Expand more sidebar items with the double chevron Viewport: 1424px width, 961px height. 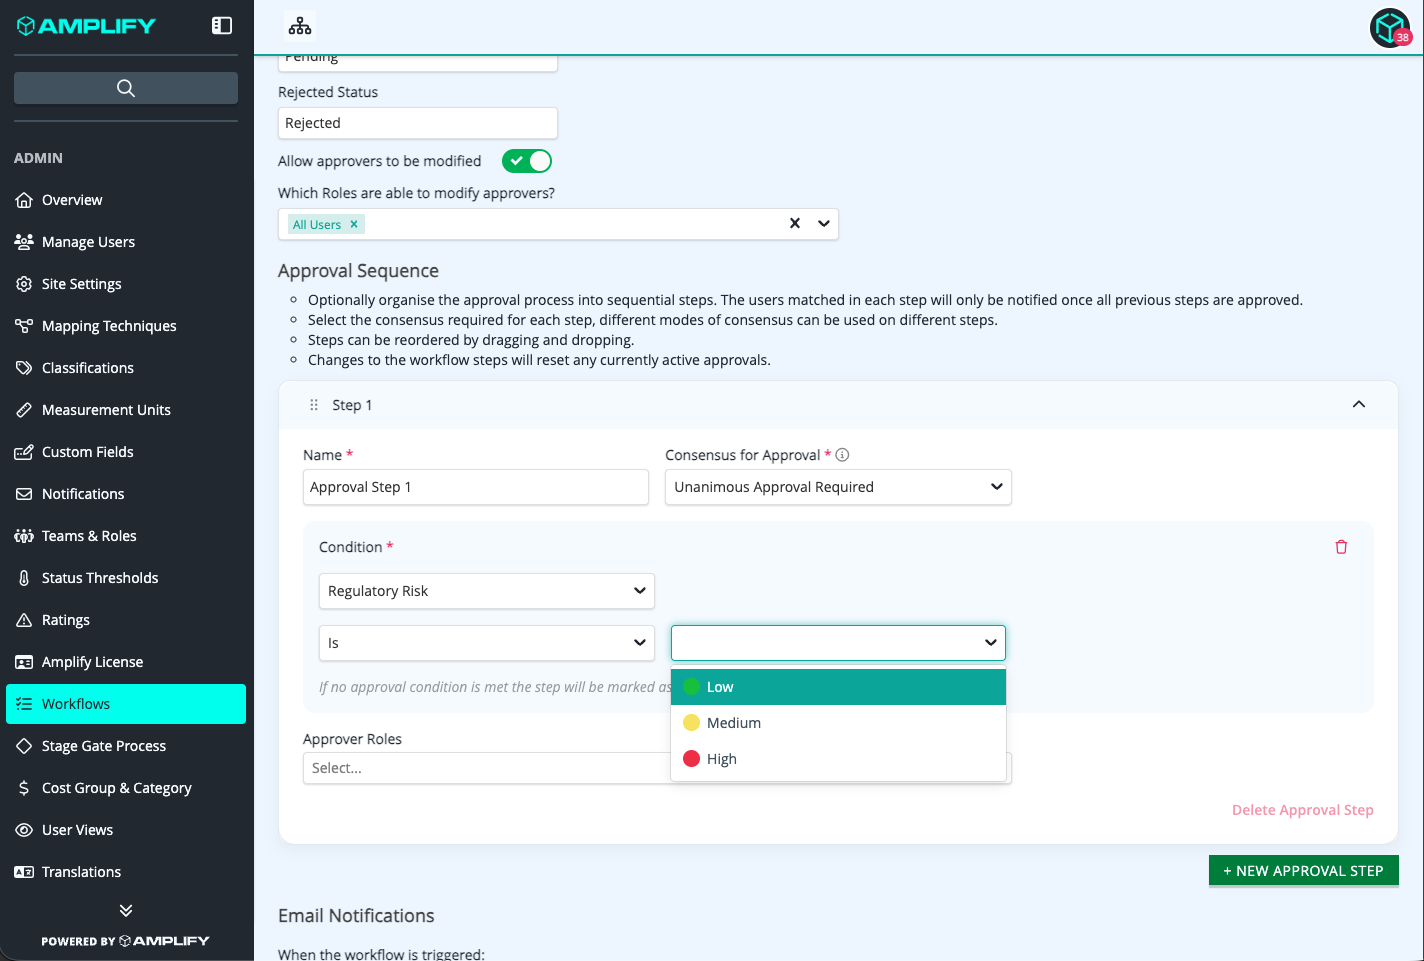click(126, 910)
